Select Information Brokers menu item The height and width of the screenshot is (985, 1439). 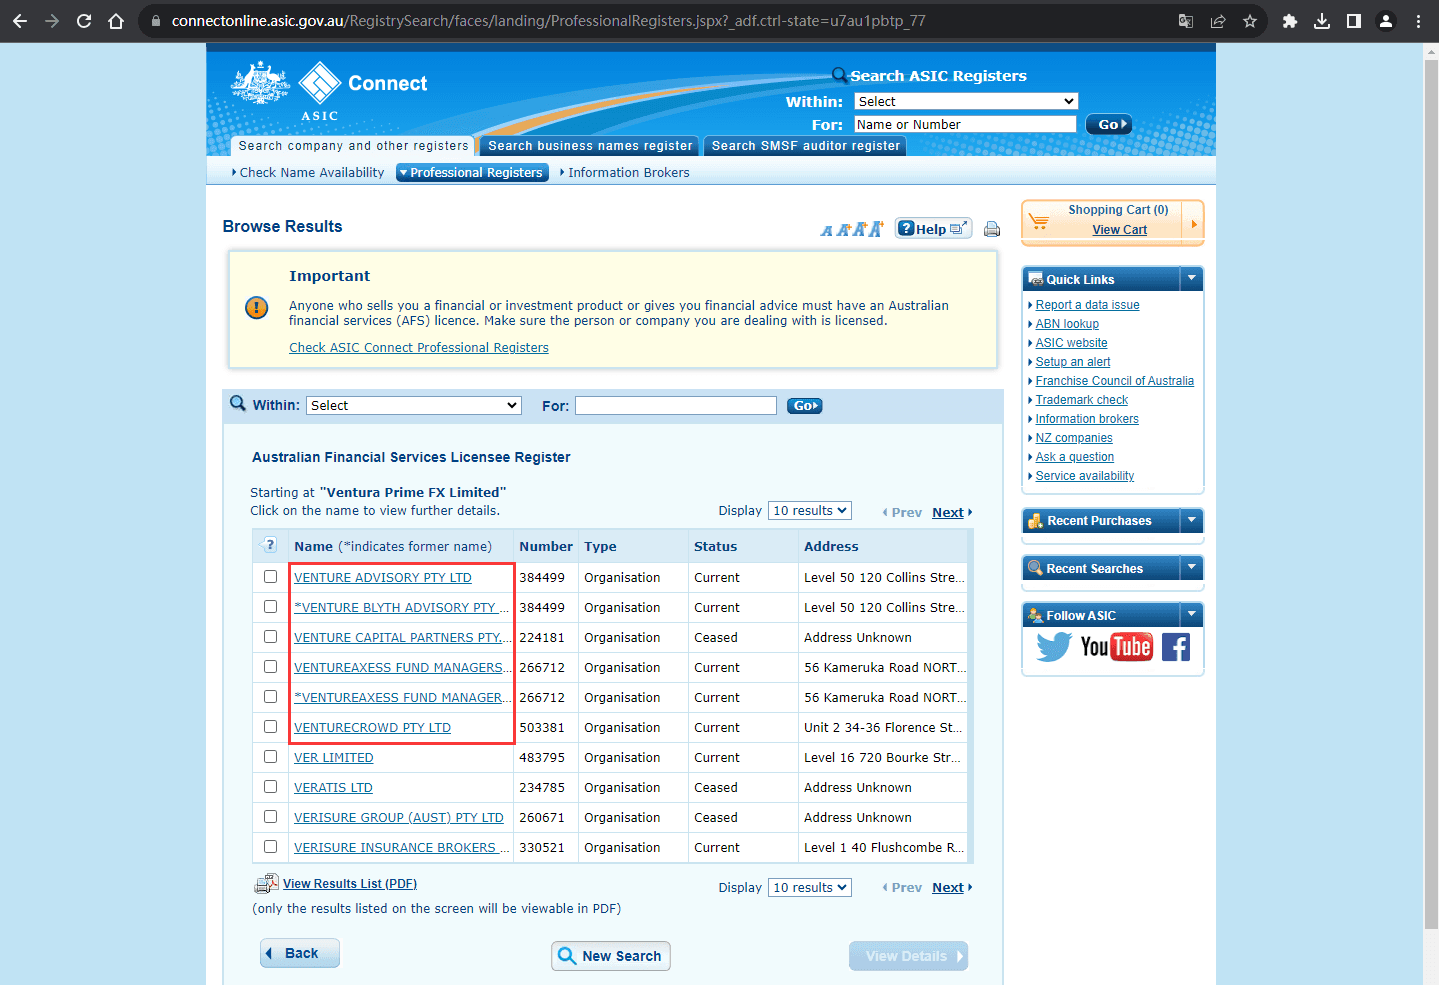point(625,173)
